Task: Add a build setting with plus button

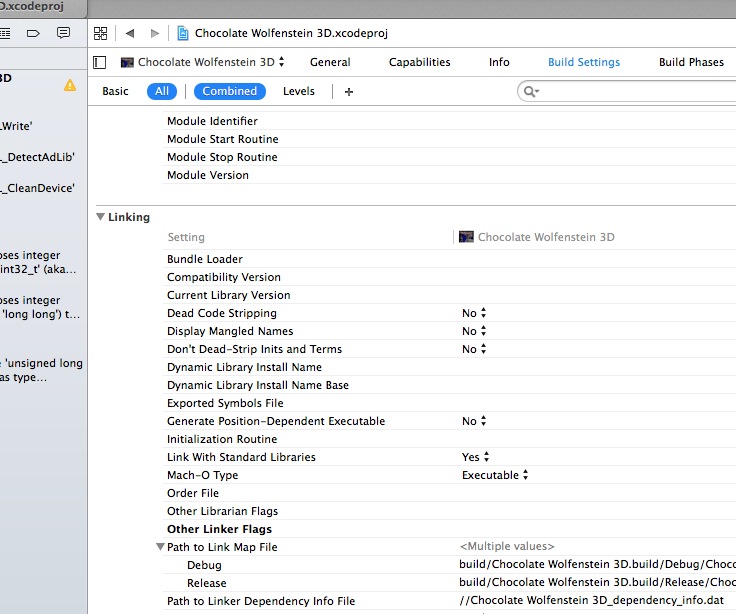Action: coord(349,92)
